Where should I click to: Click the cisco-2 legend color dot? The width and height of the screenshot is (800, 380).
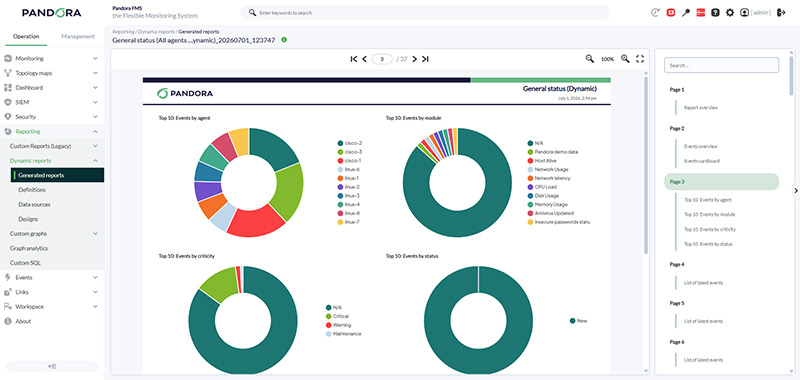click(339, 143)
